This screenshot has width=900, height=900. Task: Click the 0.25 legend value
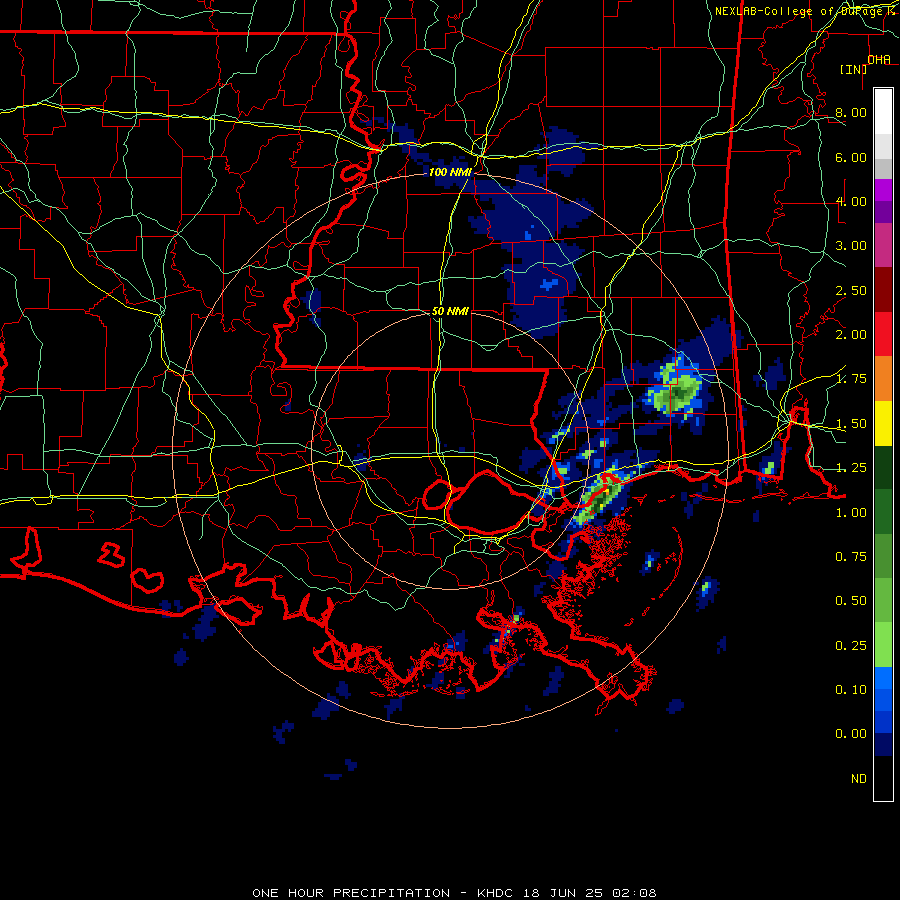[851, 646]
